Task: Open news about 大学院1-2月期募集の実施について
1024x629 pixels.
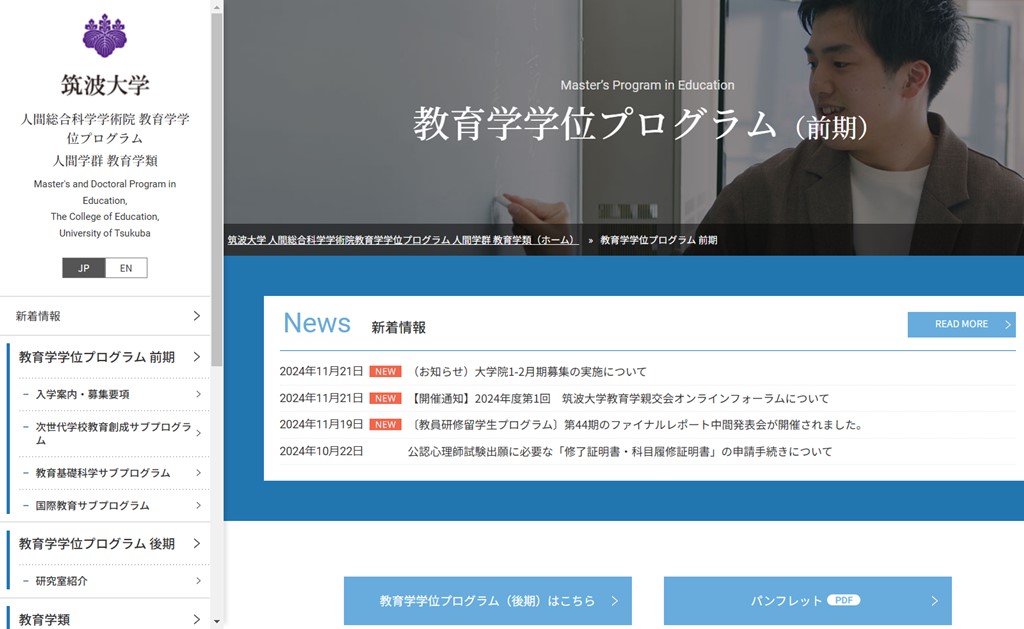Action: [527, 372]
